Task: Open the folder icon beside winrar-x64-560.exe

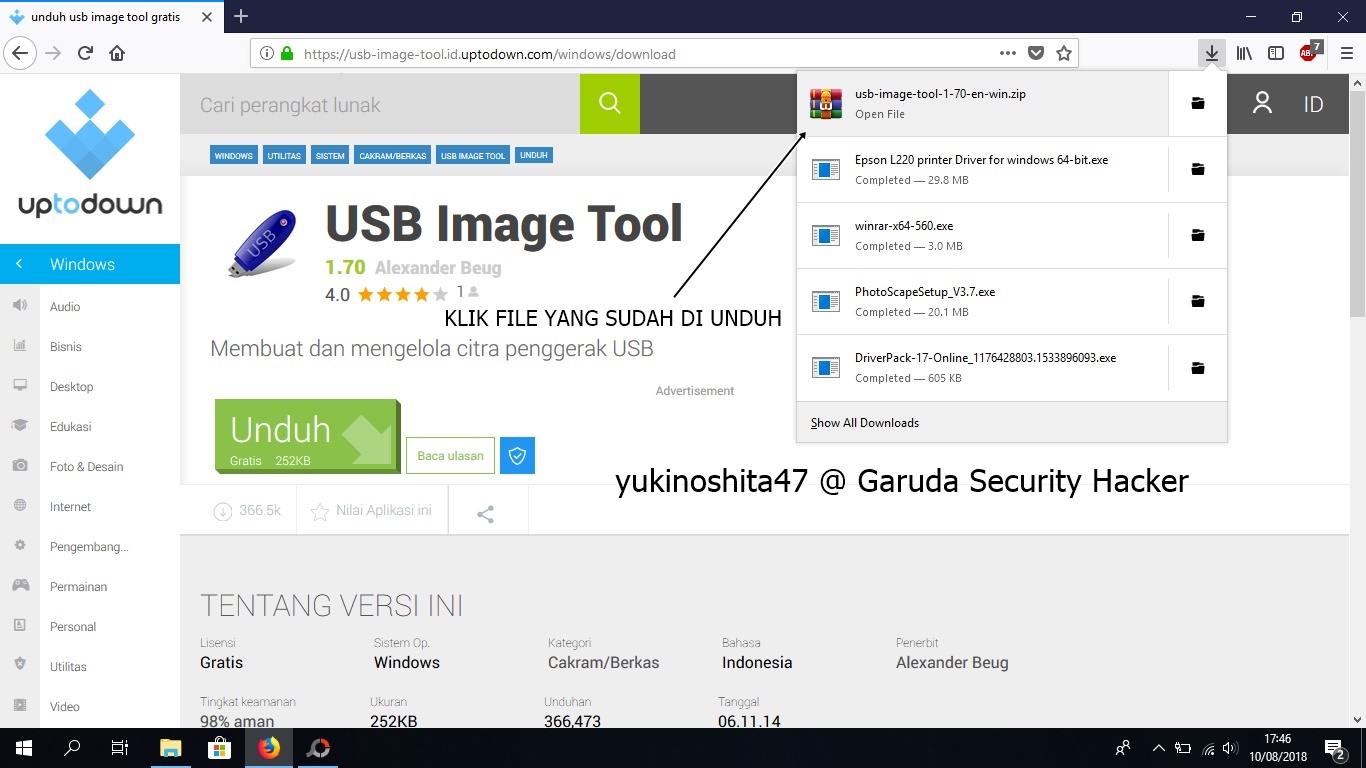Action: click(x=1197, y=235)
